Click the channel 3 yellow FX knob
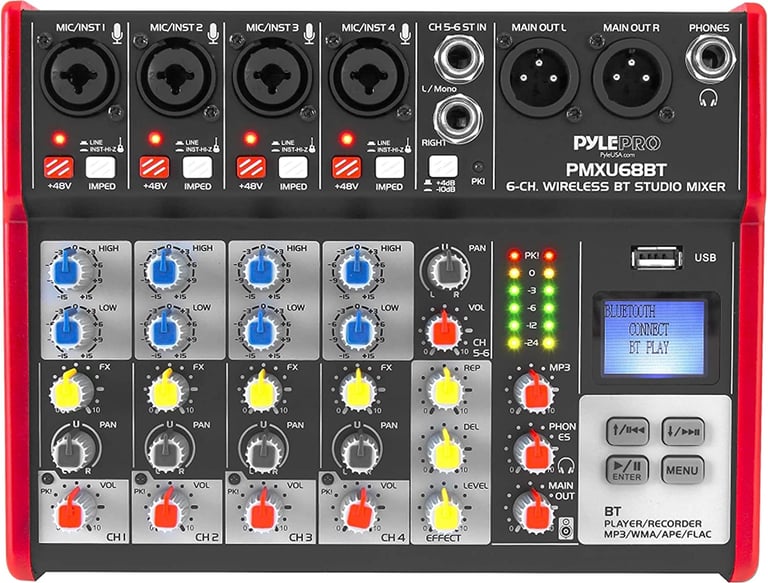This screenshot has width=768, height=583. point(261,389)
